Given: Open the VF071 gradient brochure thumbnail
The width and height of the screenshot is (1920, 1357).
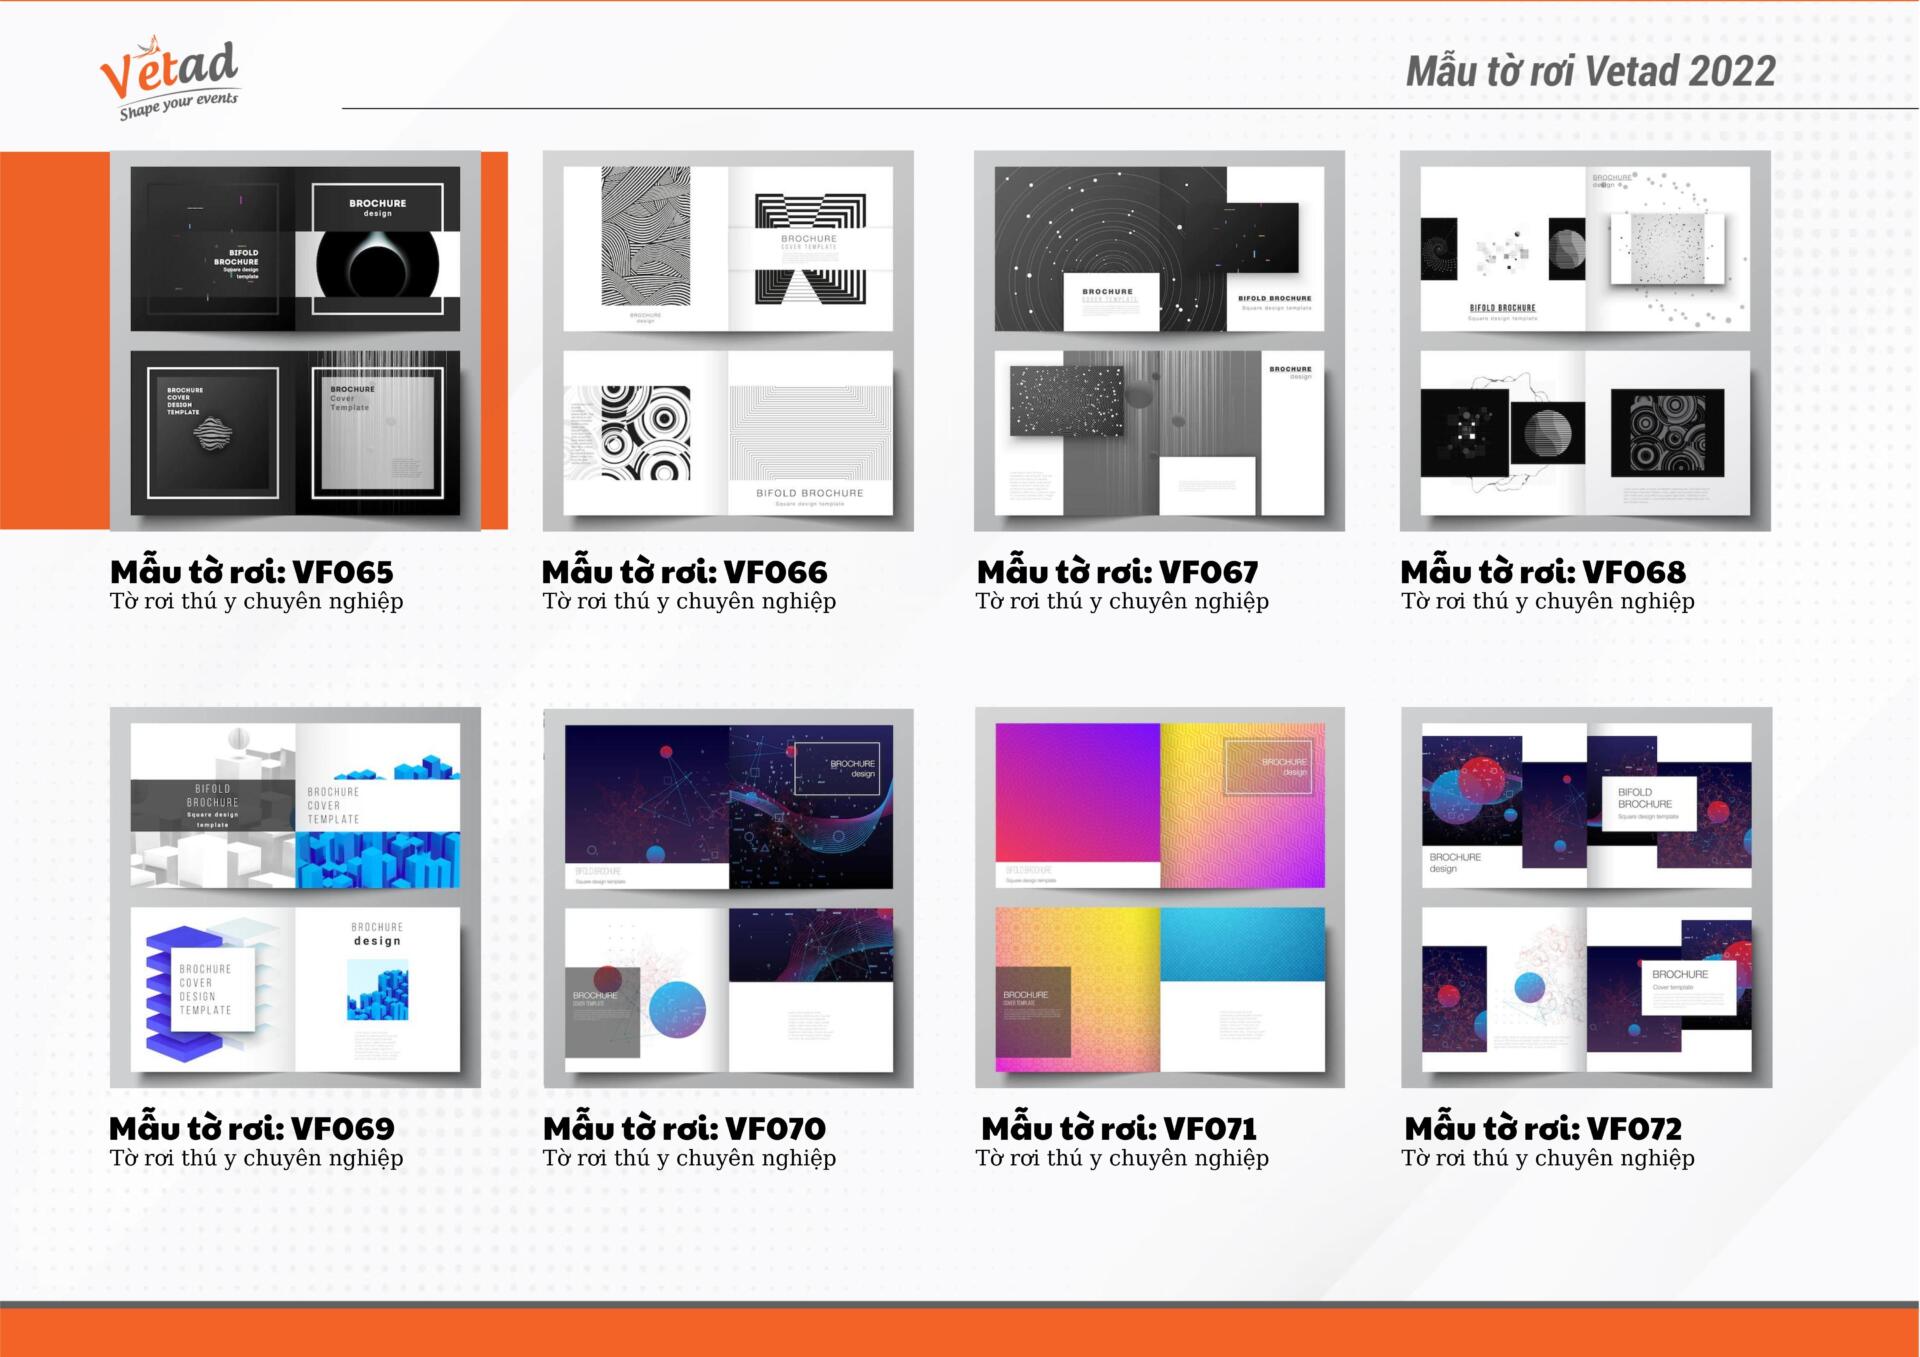Looking at the screenshot, I should tap(1159, 897).
